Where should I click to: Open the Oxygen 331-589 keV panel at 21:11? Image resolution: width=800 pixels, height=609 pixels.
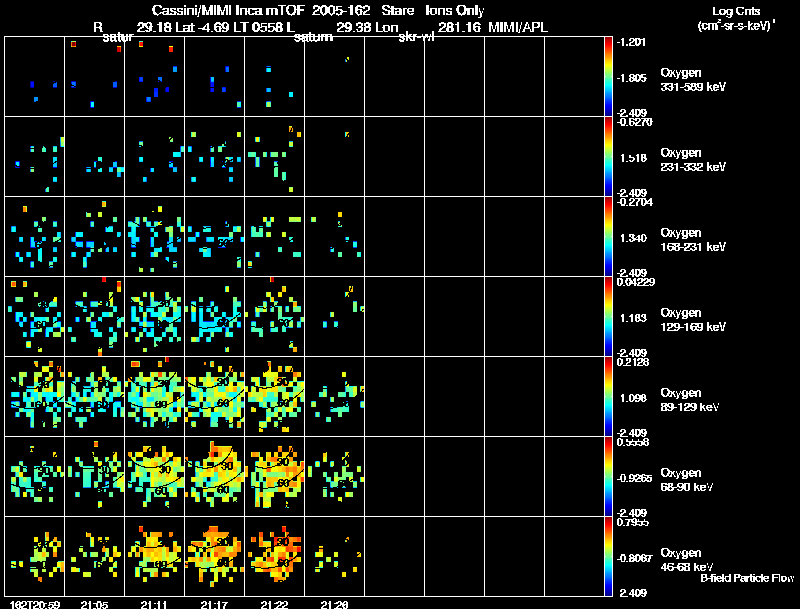tap(155, 77)
